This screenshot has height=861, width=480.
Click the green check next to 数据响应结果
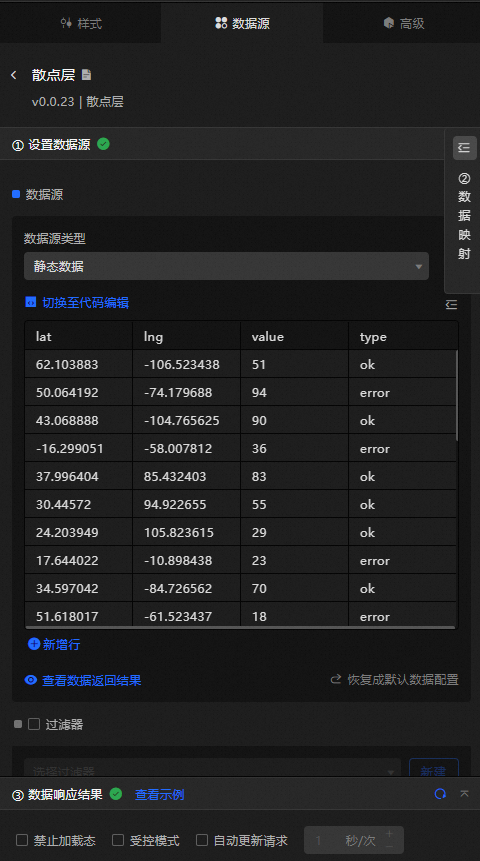(116, 793)
